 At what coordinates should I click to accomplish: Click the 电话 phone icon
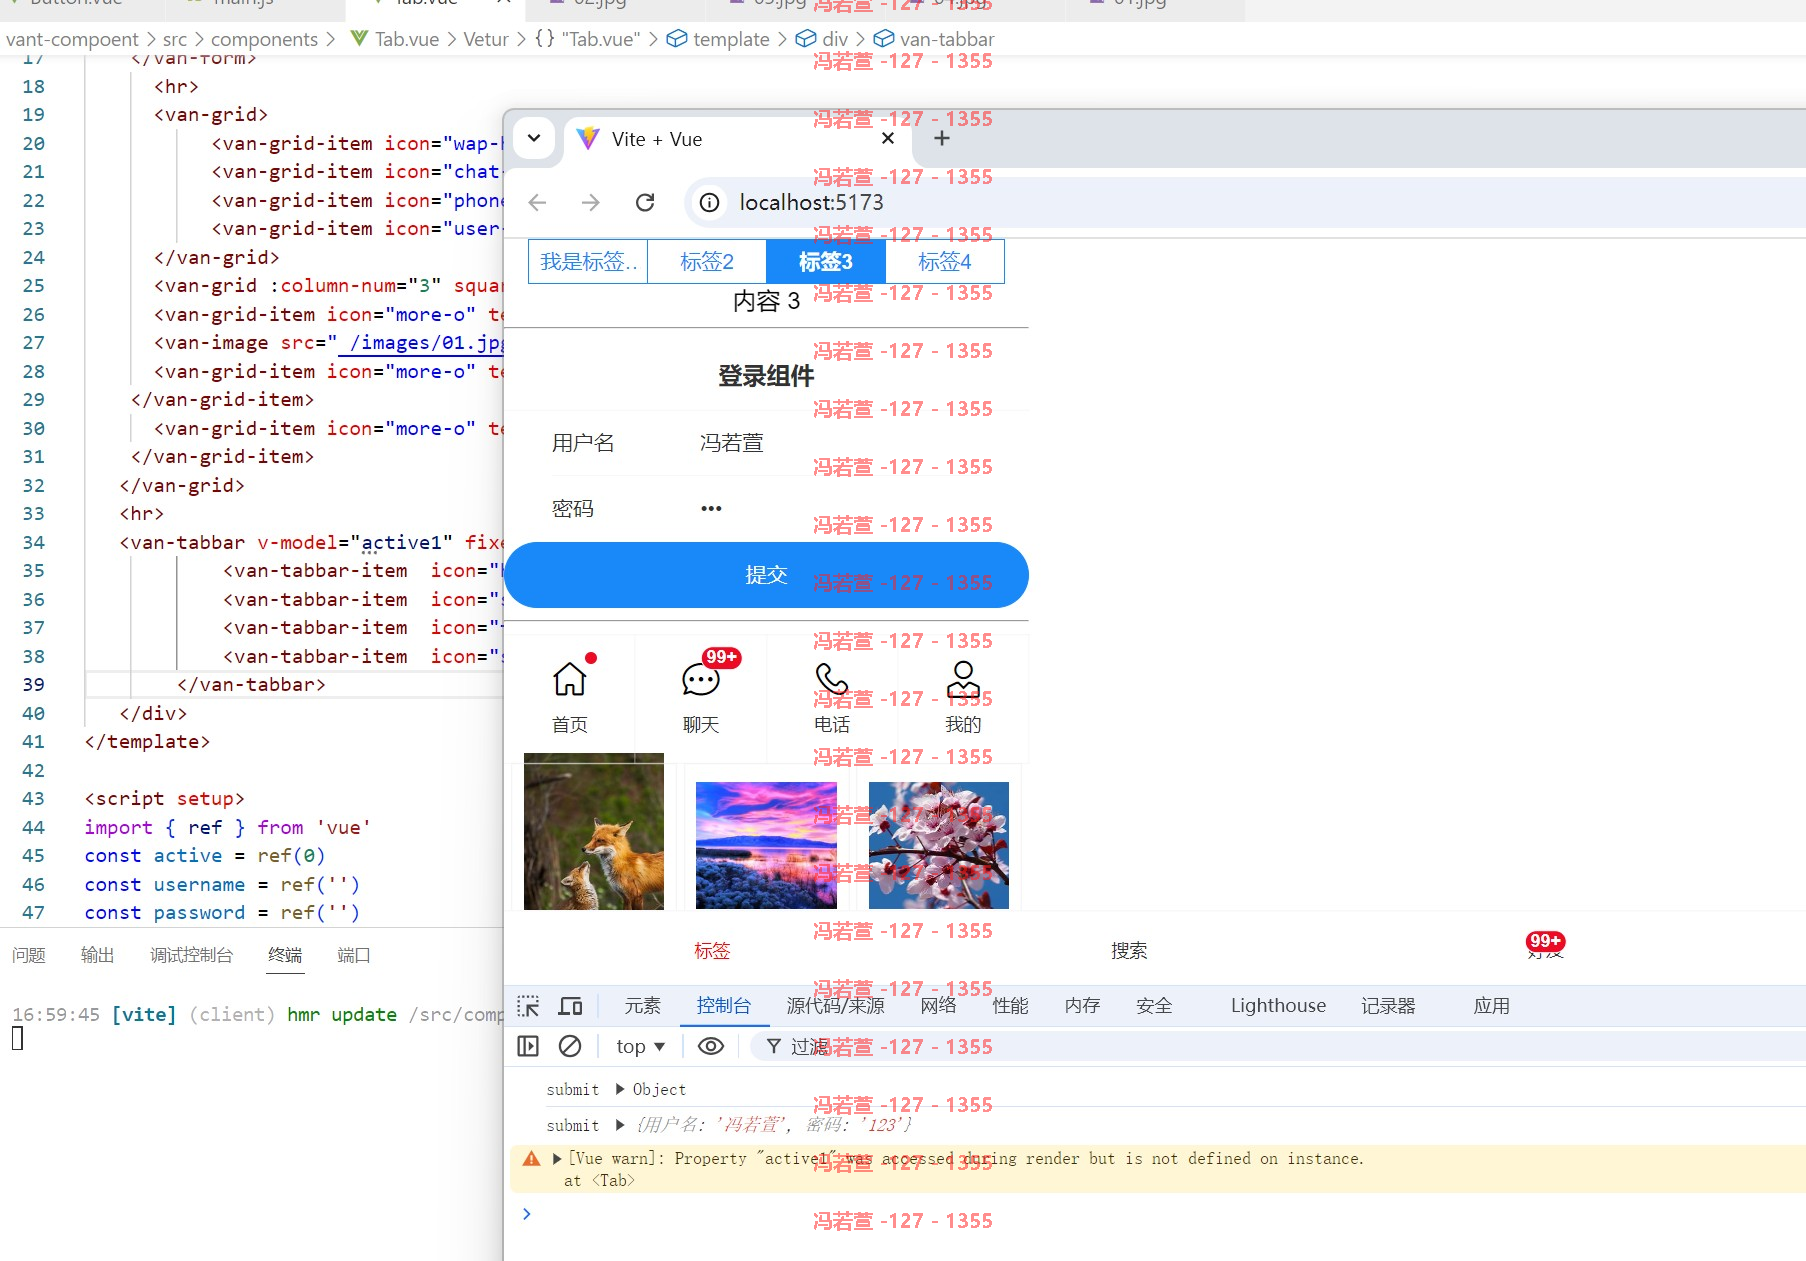[x=832, y=679]
